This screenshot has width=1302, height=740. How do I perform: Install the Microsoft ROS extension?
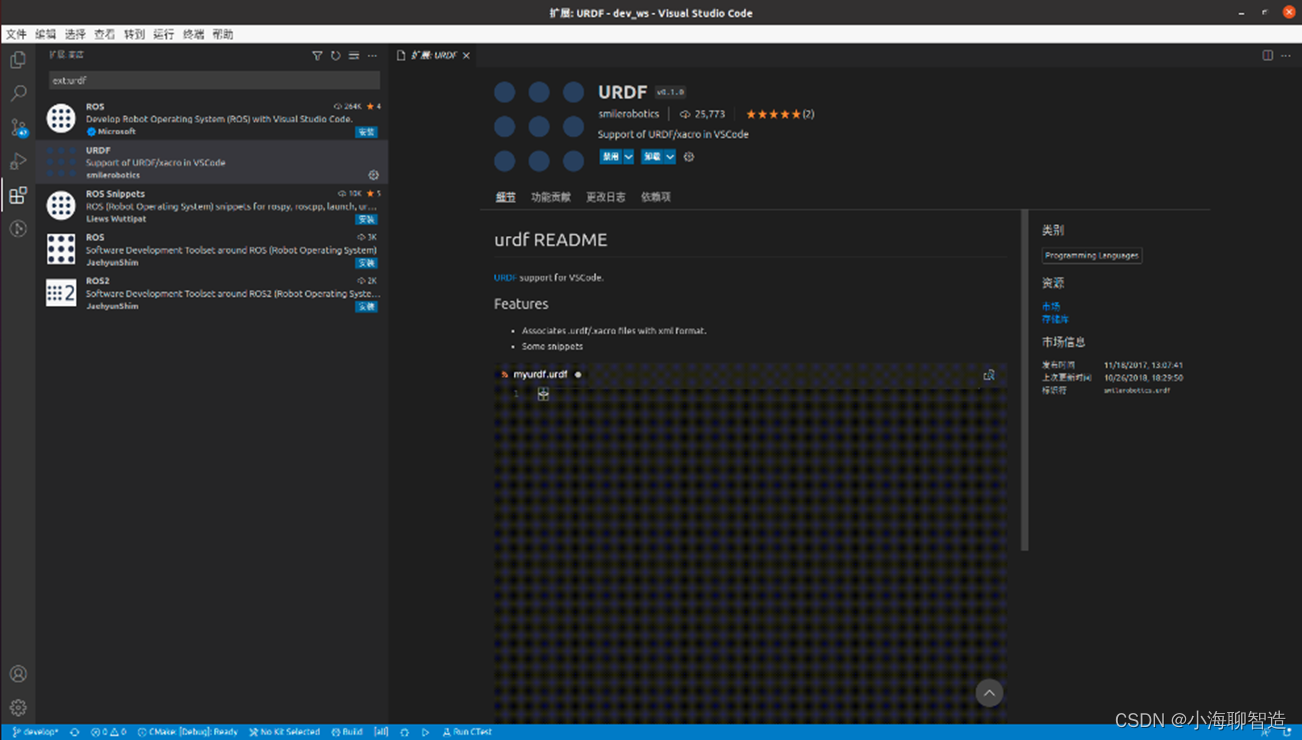(367, 132)
